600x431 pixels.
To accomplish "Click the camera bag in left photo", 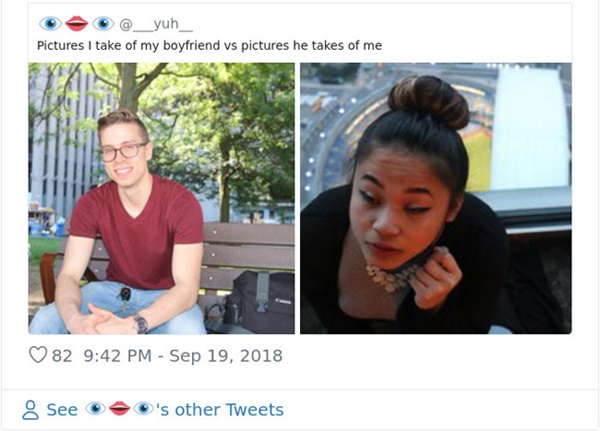I will click(260, 300).
